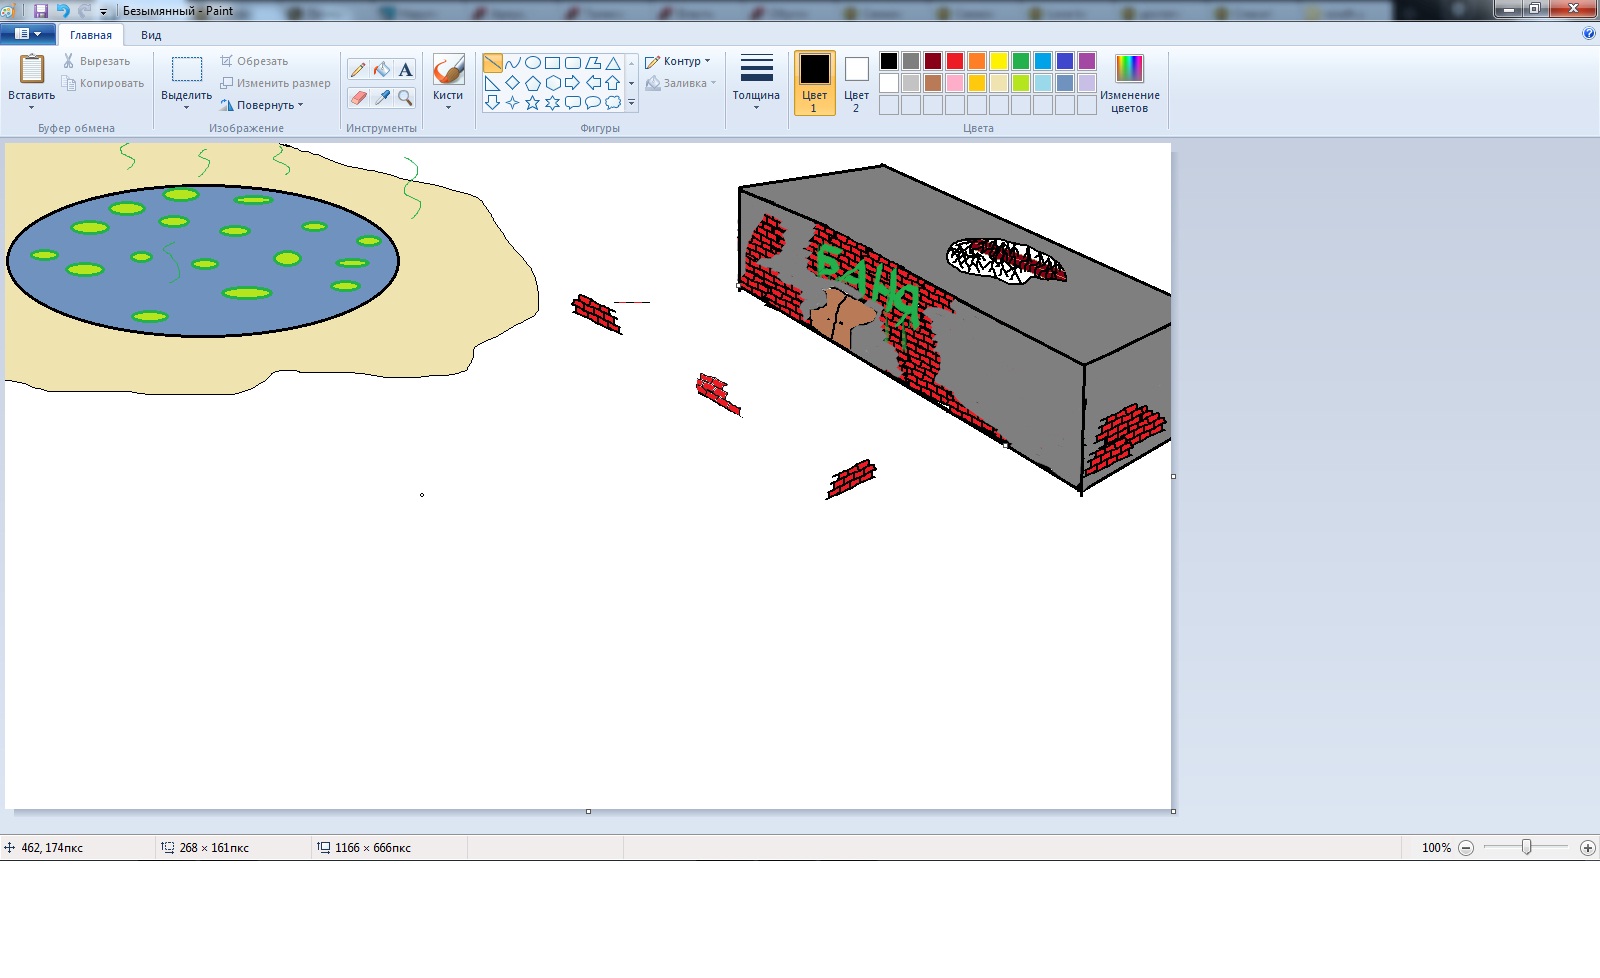1600x978 pixels.
Task: Activate Цвет 2 background color
Action: [x=856, y=83]
